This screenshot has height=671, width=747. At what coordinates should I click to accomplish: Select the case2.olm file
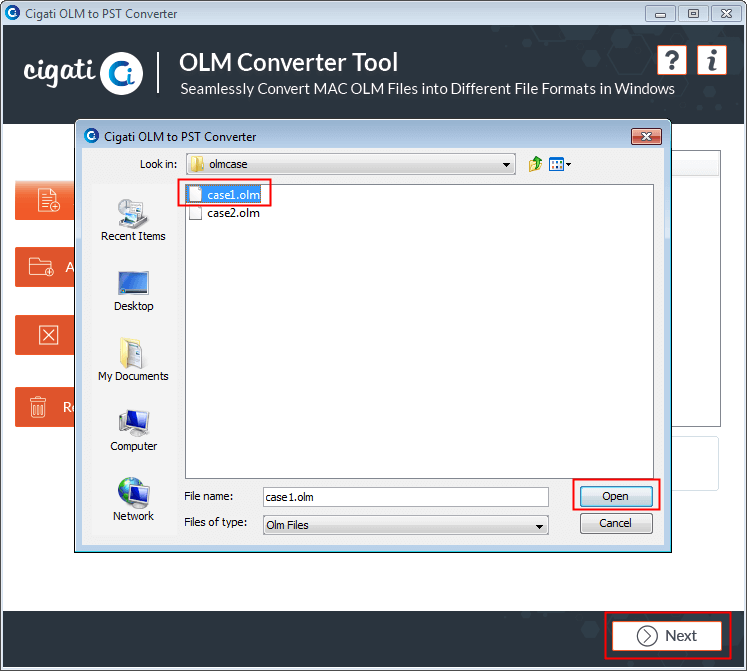[x=225, y=213]
